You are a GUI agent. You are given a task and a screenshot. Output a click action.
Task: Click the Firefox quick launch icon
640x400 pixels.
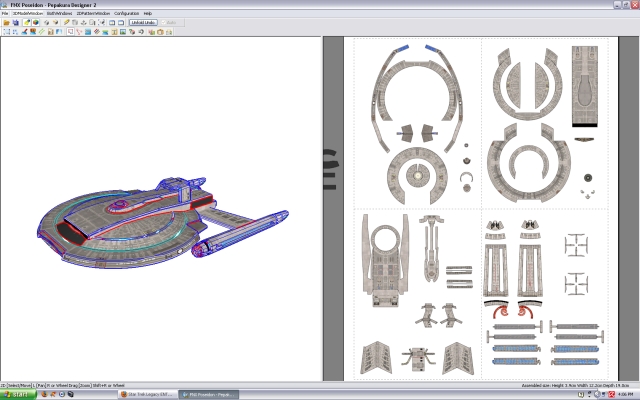tap(44, 395)
